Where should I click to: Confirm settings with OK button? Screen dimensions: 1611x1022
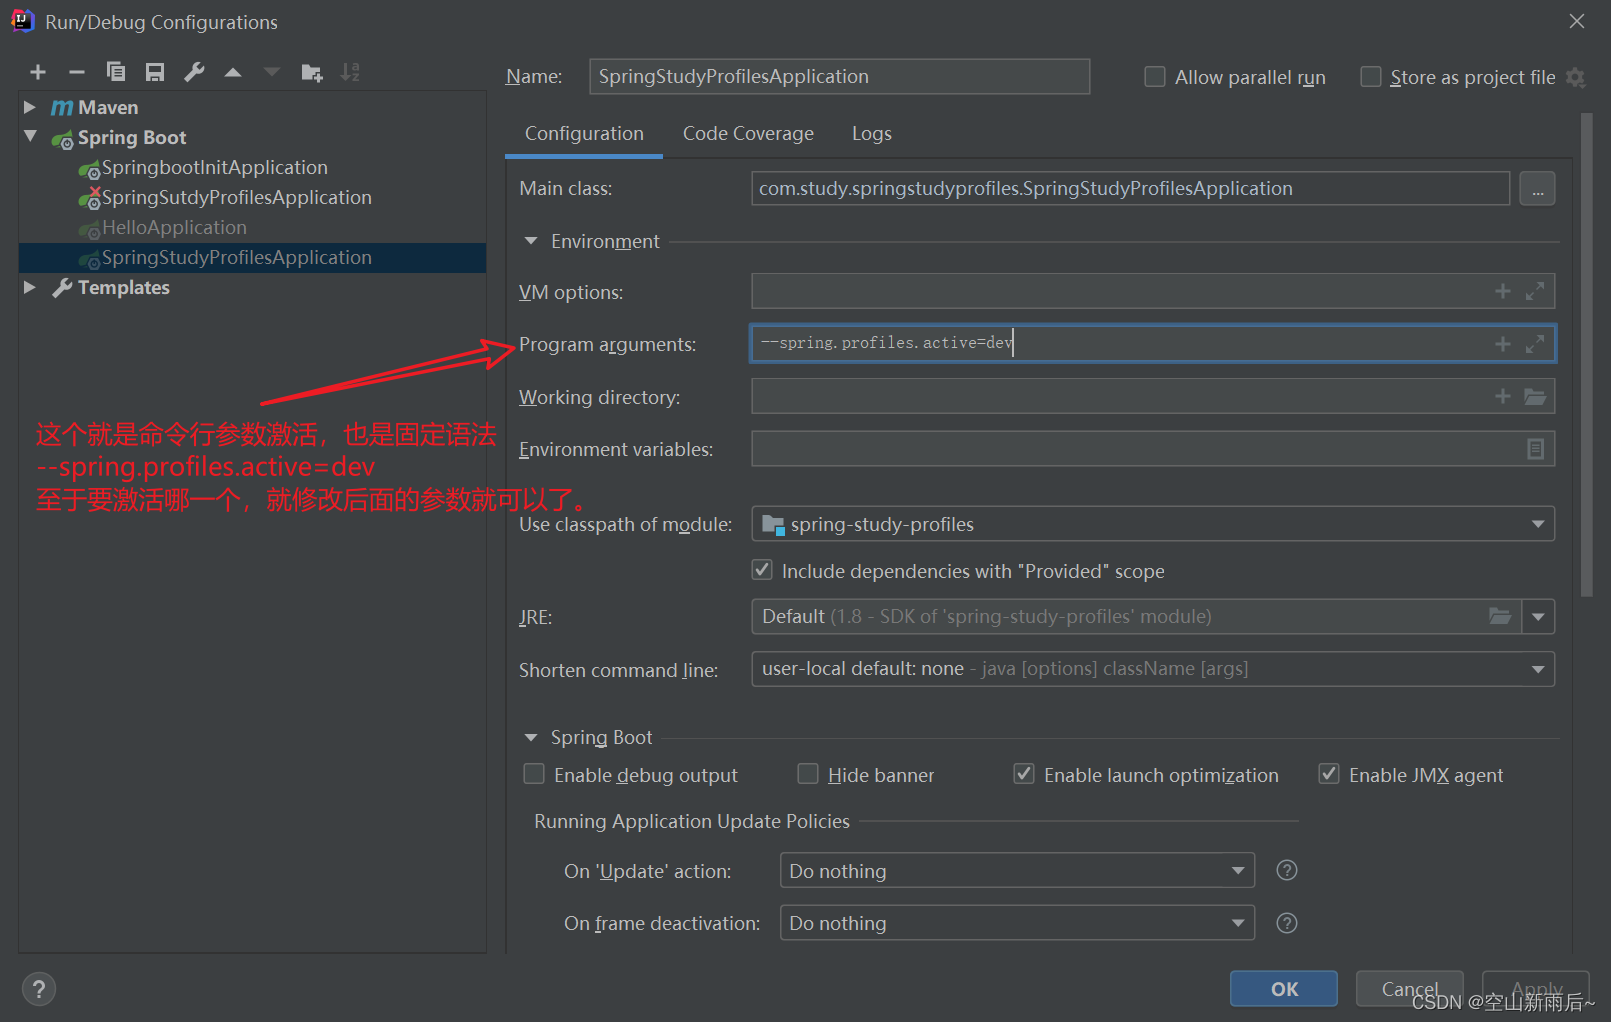tap(1284, 989)
